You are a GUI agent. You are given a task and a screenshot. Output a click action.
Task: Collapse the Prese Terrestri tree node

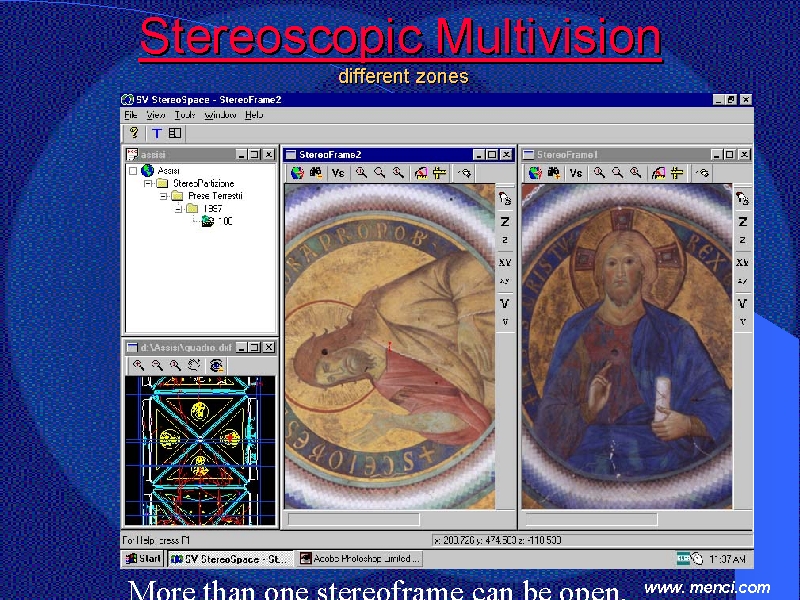[163, 196]
